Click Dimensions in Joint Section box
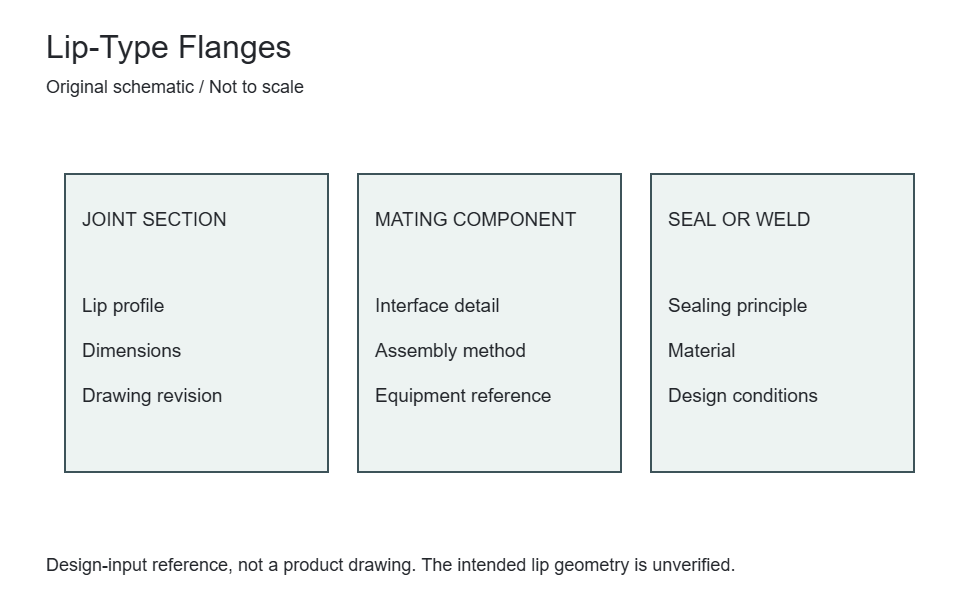This screenshot has width=980, height=600. click(131, 351)
